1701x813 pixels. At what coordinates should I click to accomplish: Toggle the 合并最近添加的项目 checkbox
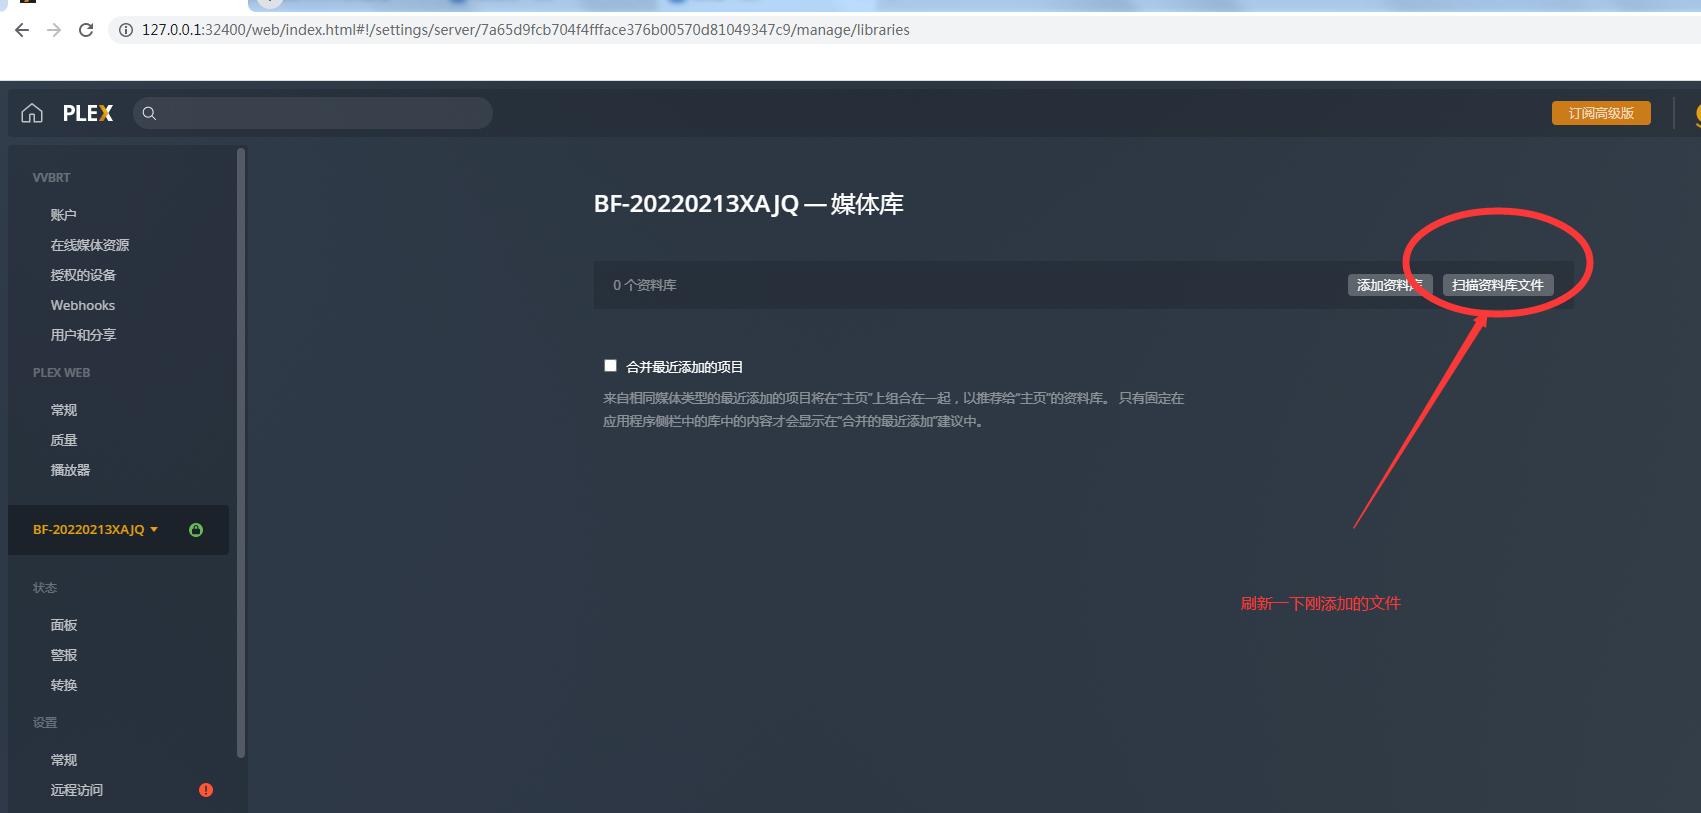tap(610, 366)
